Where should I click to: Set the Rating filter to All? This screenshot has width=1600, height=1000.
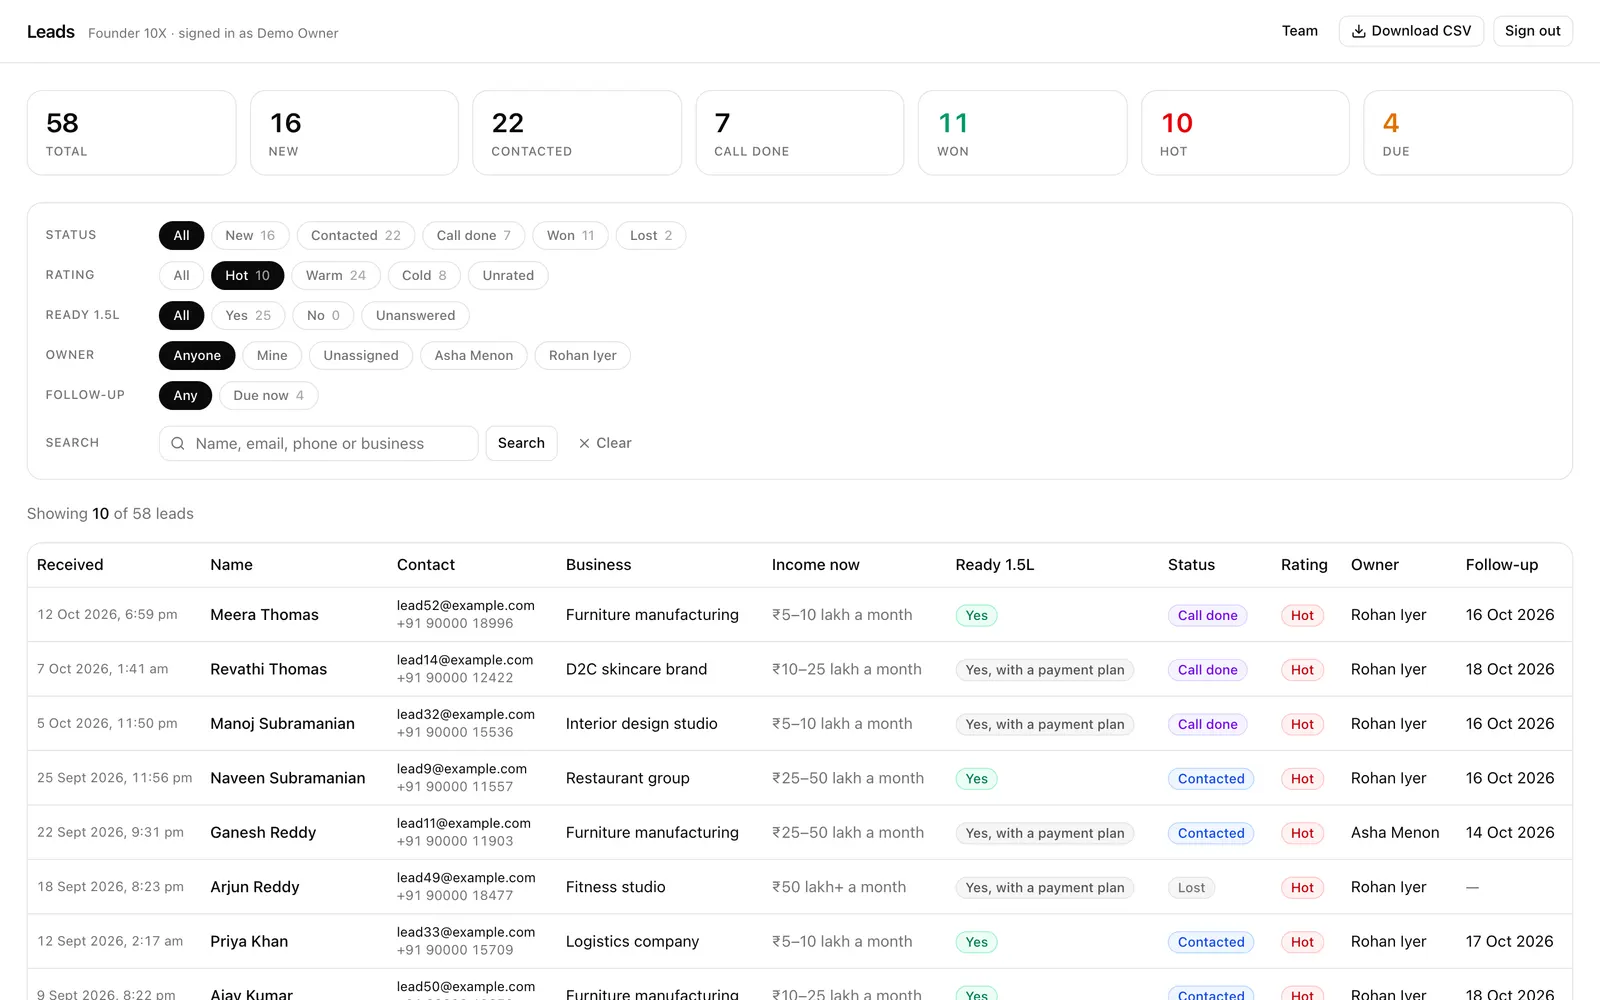tap(181, 275)
